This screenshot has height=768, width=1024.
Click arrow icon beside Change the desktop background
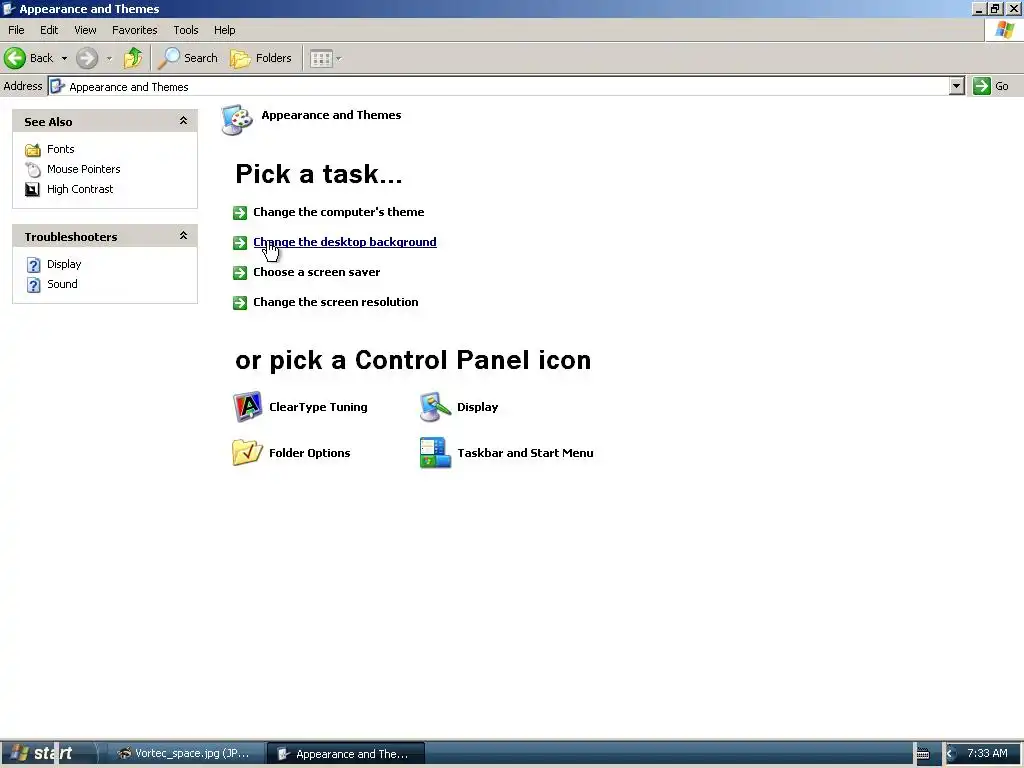[x=240, y=243]
